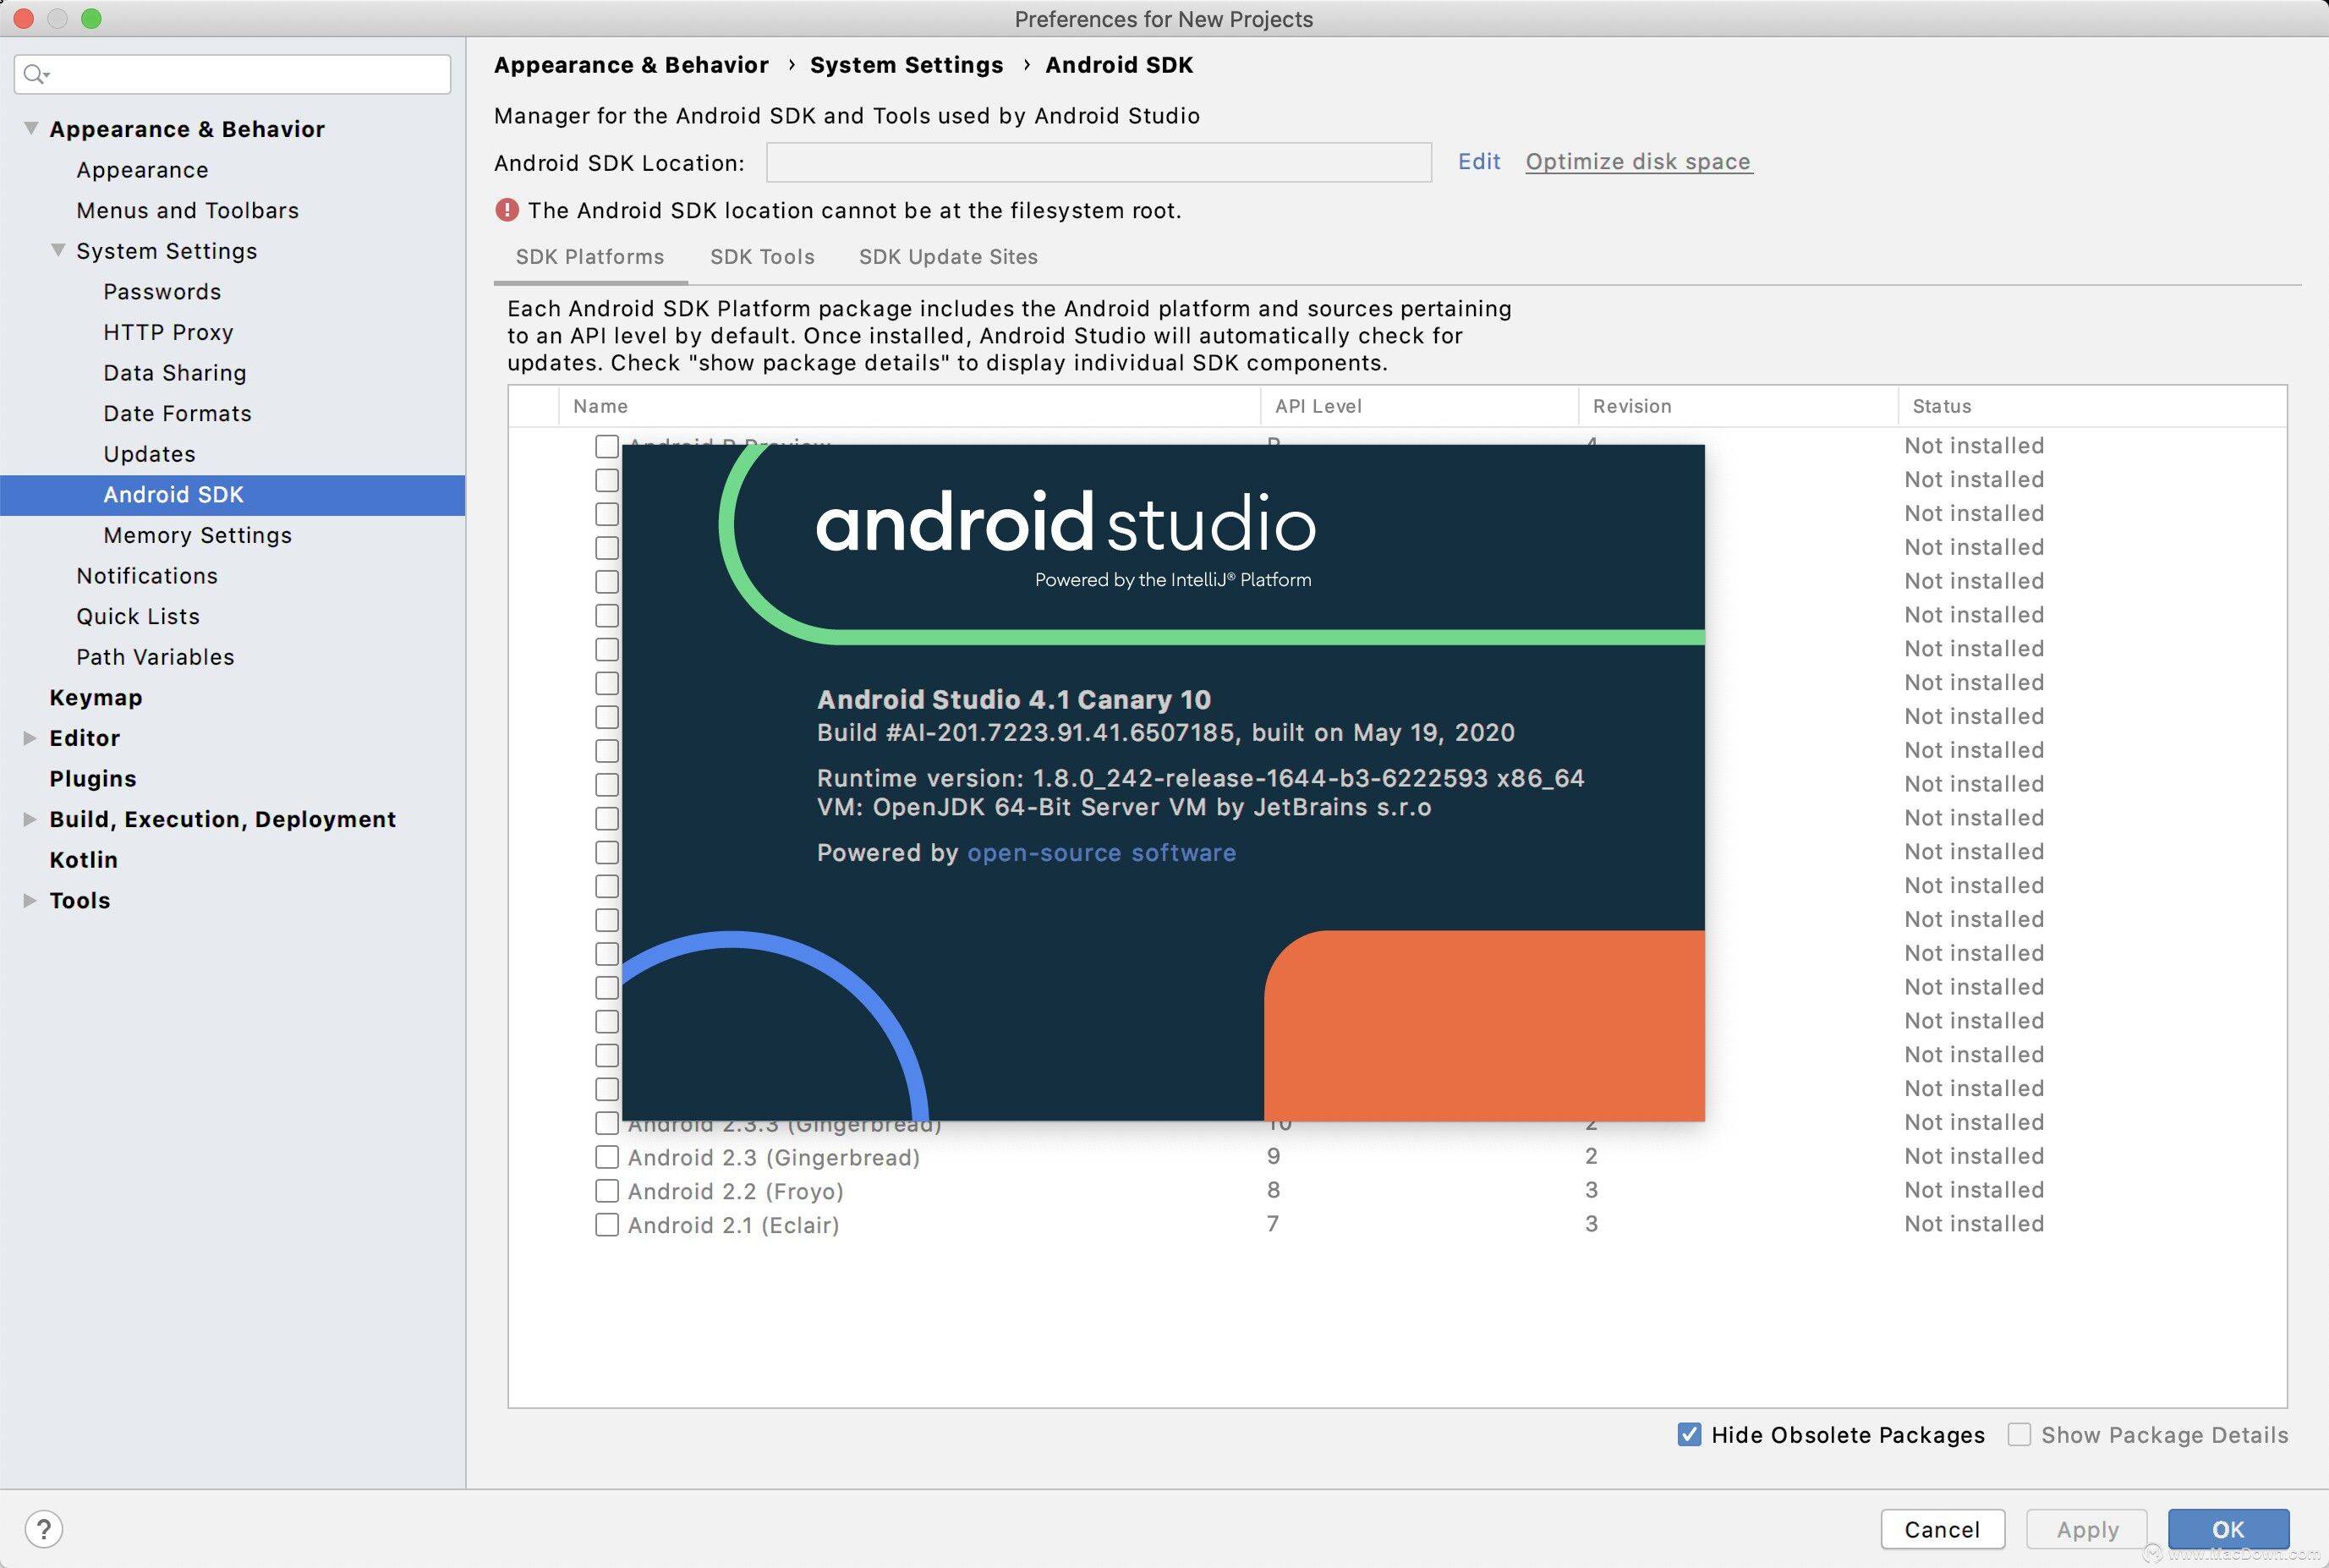Viewport: 2329px width, 1568px height.
Task: Click "Not installed" status of Android 2.2 (Froyo)
Action: [1974, 1190]
